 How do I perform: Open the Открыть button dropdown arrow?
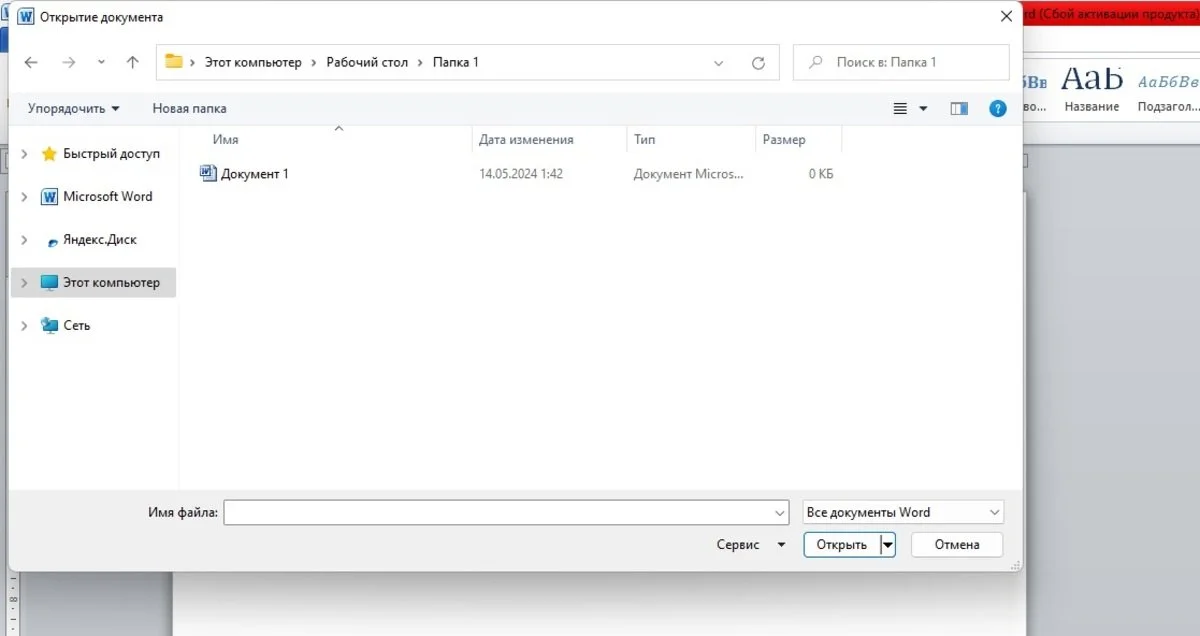point(888,545)
